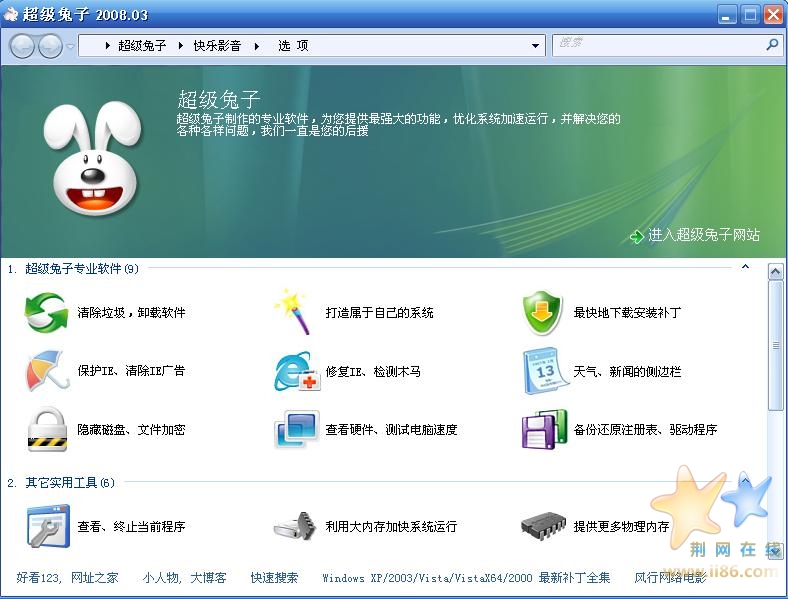The image size is (788, 599).
Task: Click the magic wand customize system icon
Action: 292,312
